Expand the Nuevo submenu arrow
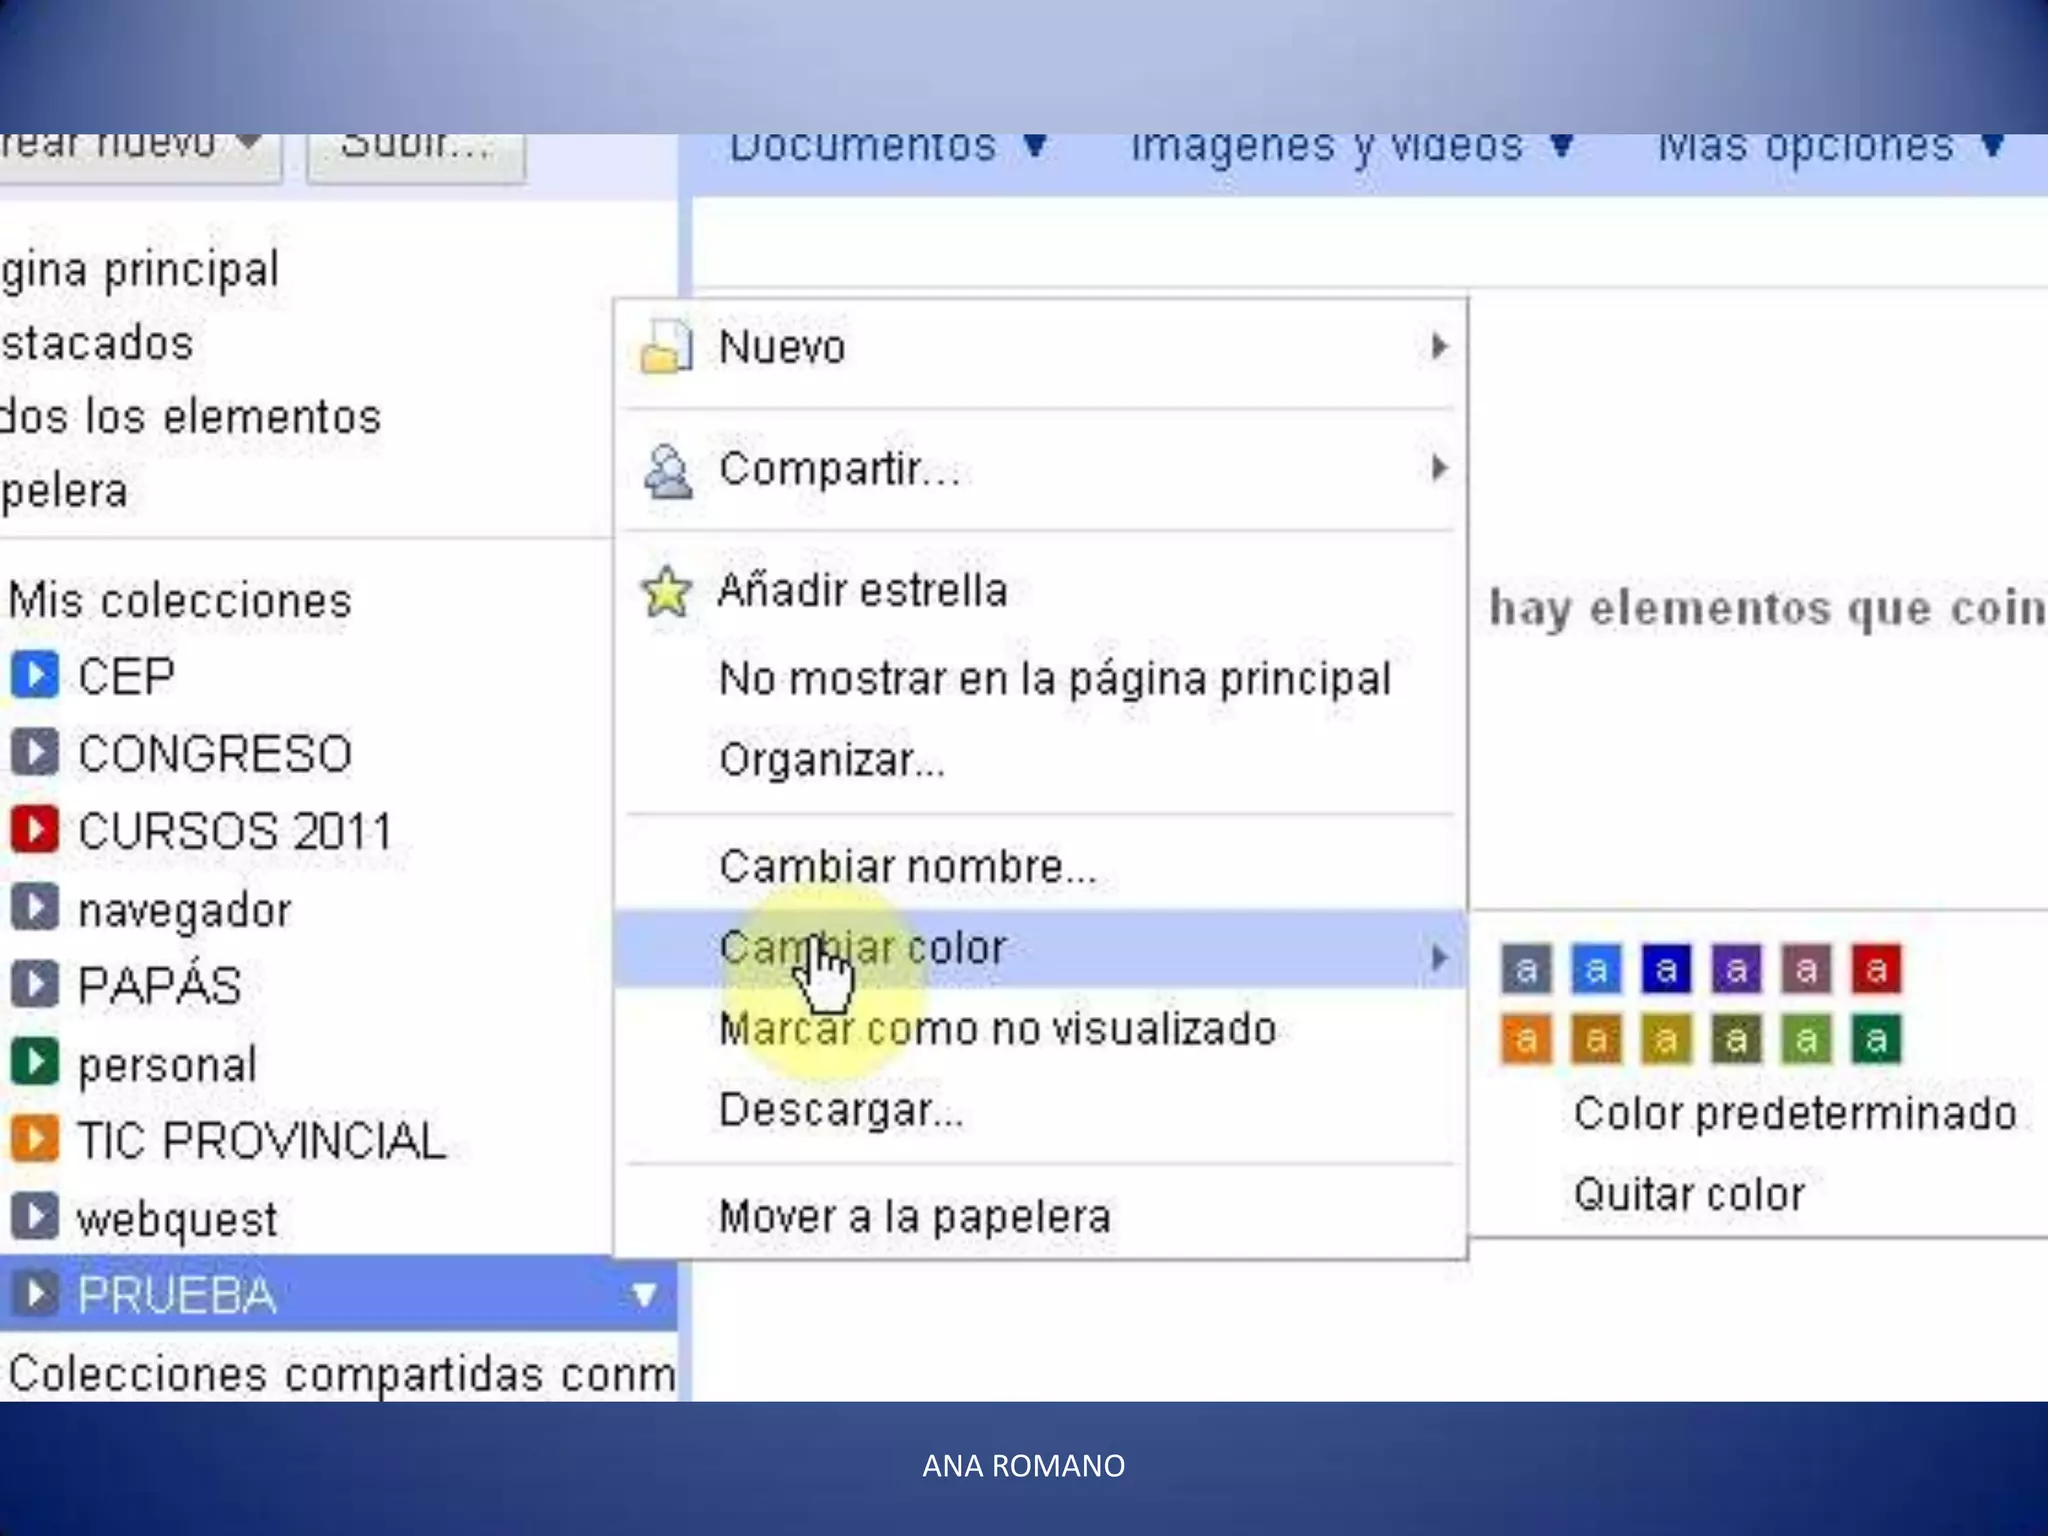The image size is (2048, 1536). tap(1438, 347)
